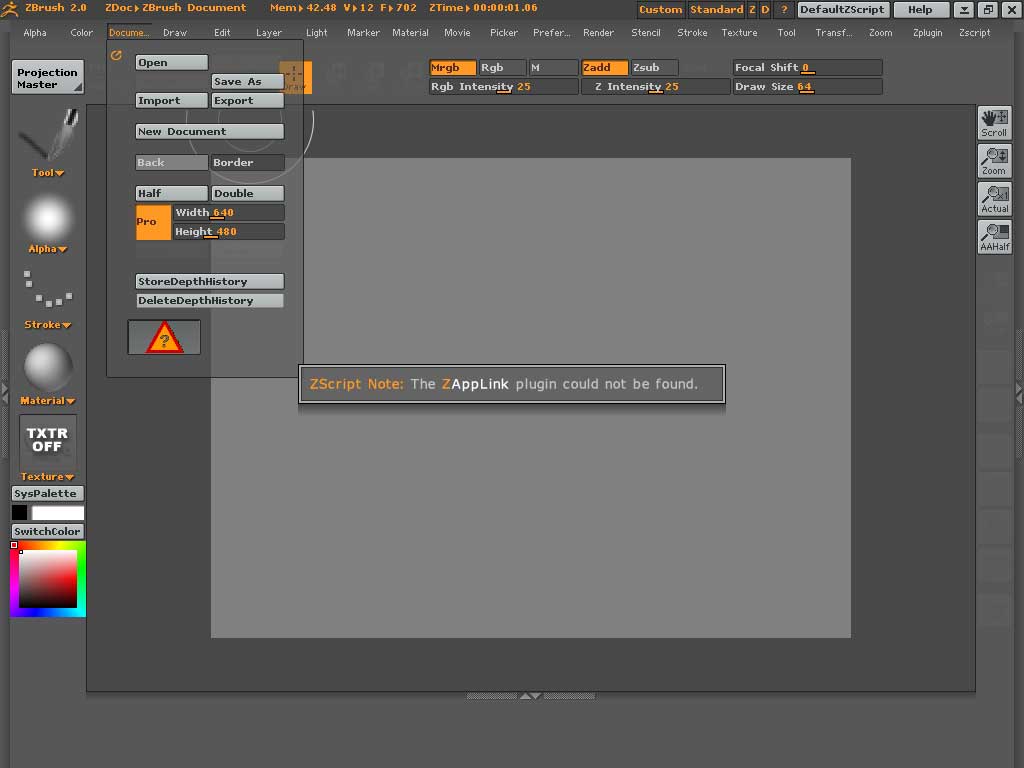Expand the left tray divider arrow

tap(5, 392)
